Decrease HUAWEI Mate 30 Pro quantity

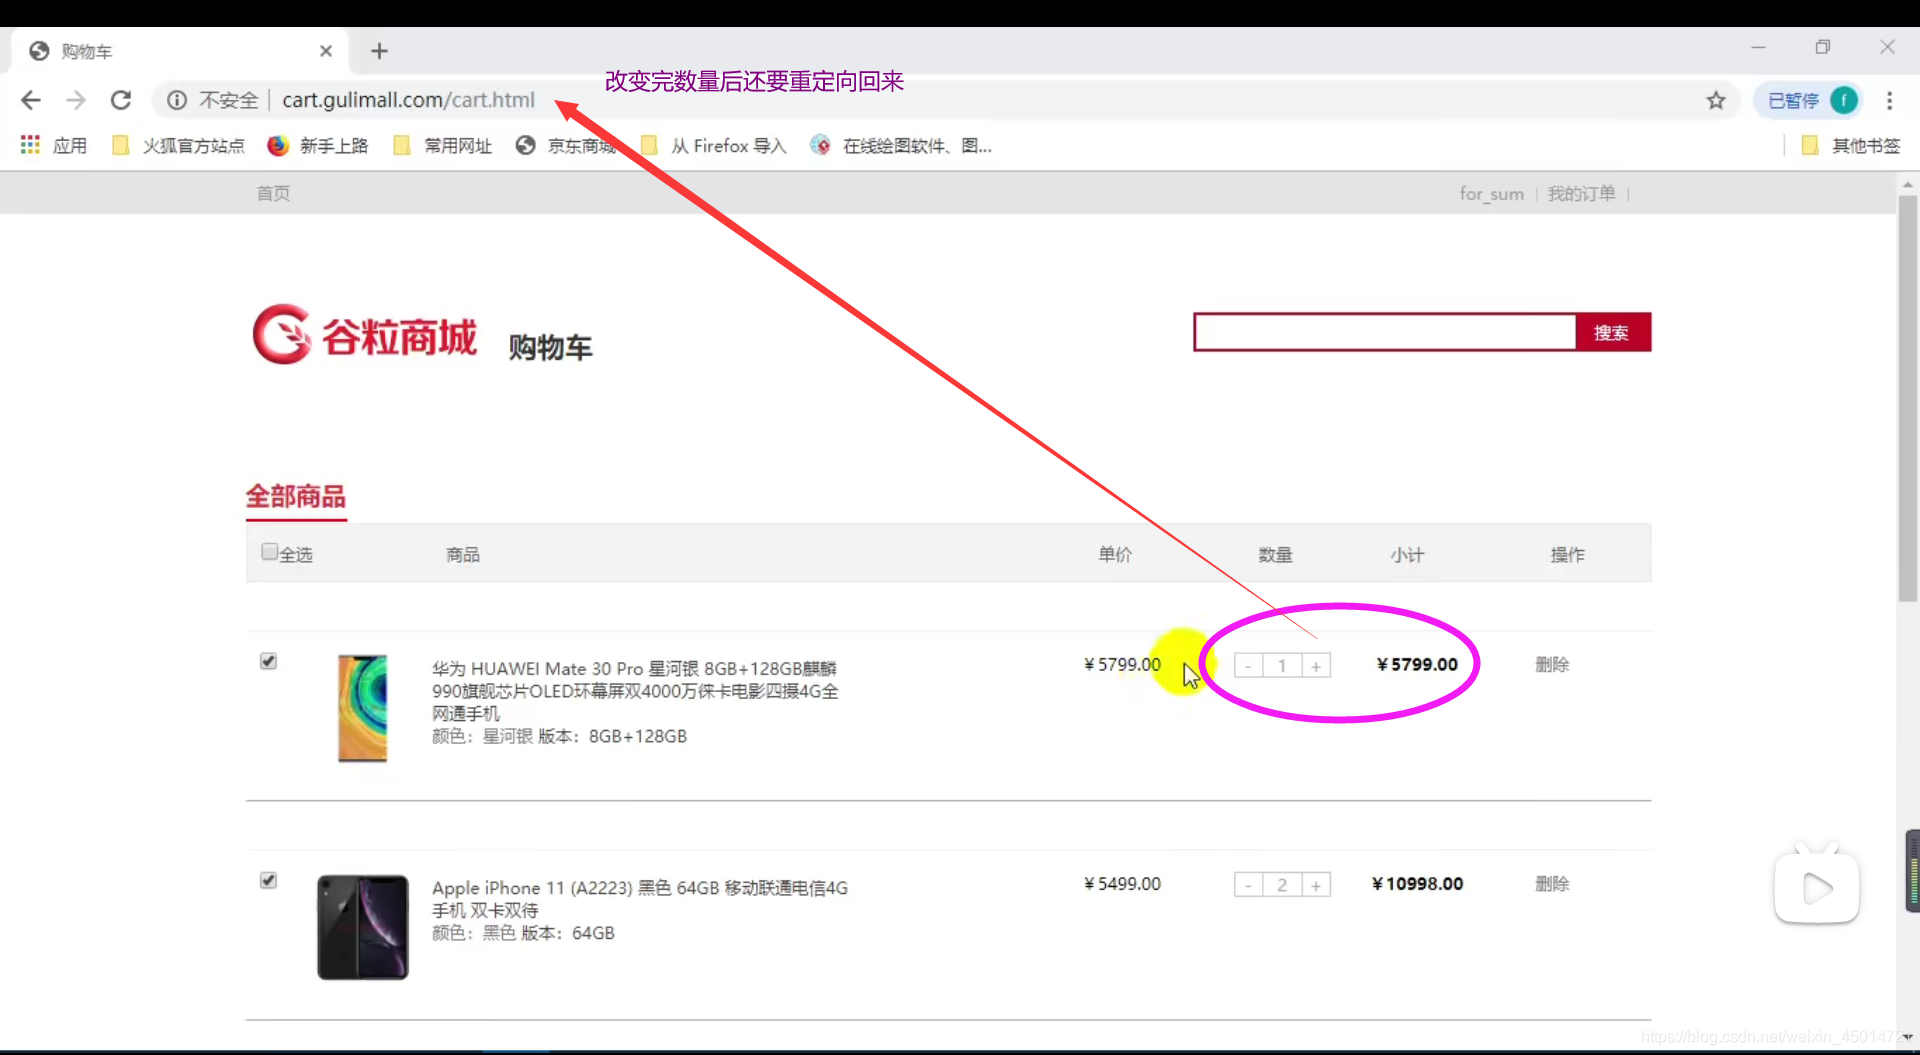1248,666
